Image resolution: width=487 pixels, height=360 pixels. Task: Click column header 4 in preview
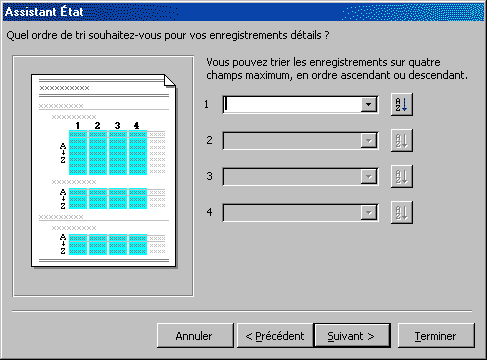point(136,125)
